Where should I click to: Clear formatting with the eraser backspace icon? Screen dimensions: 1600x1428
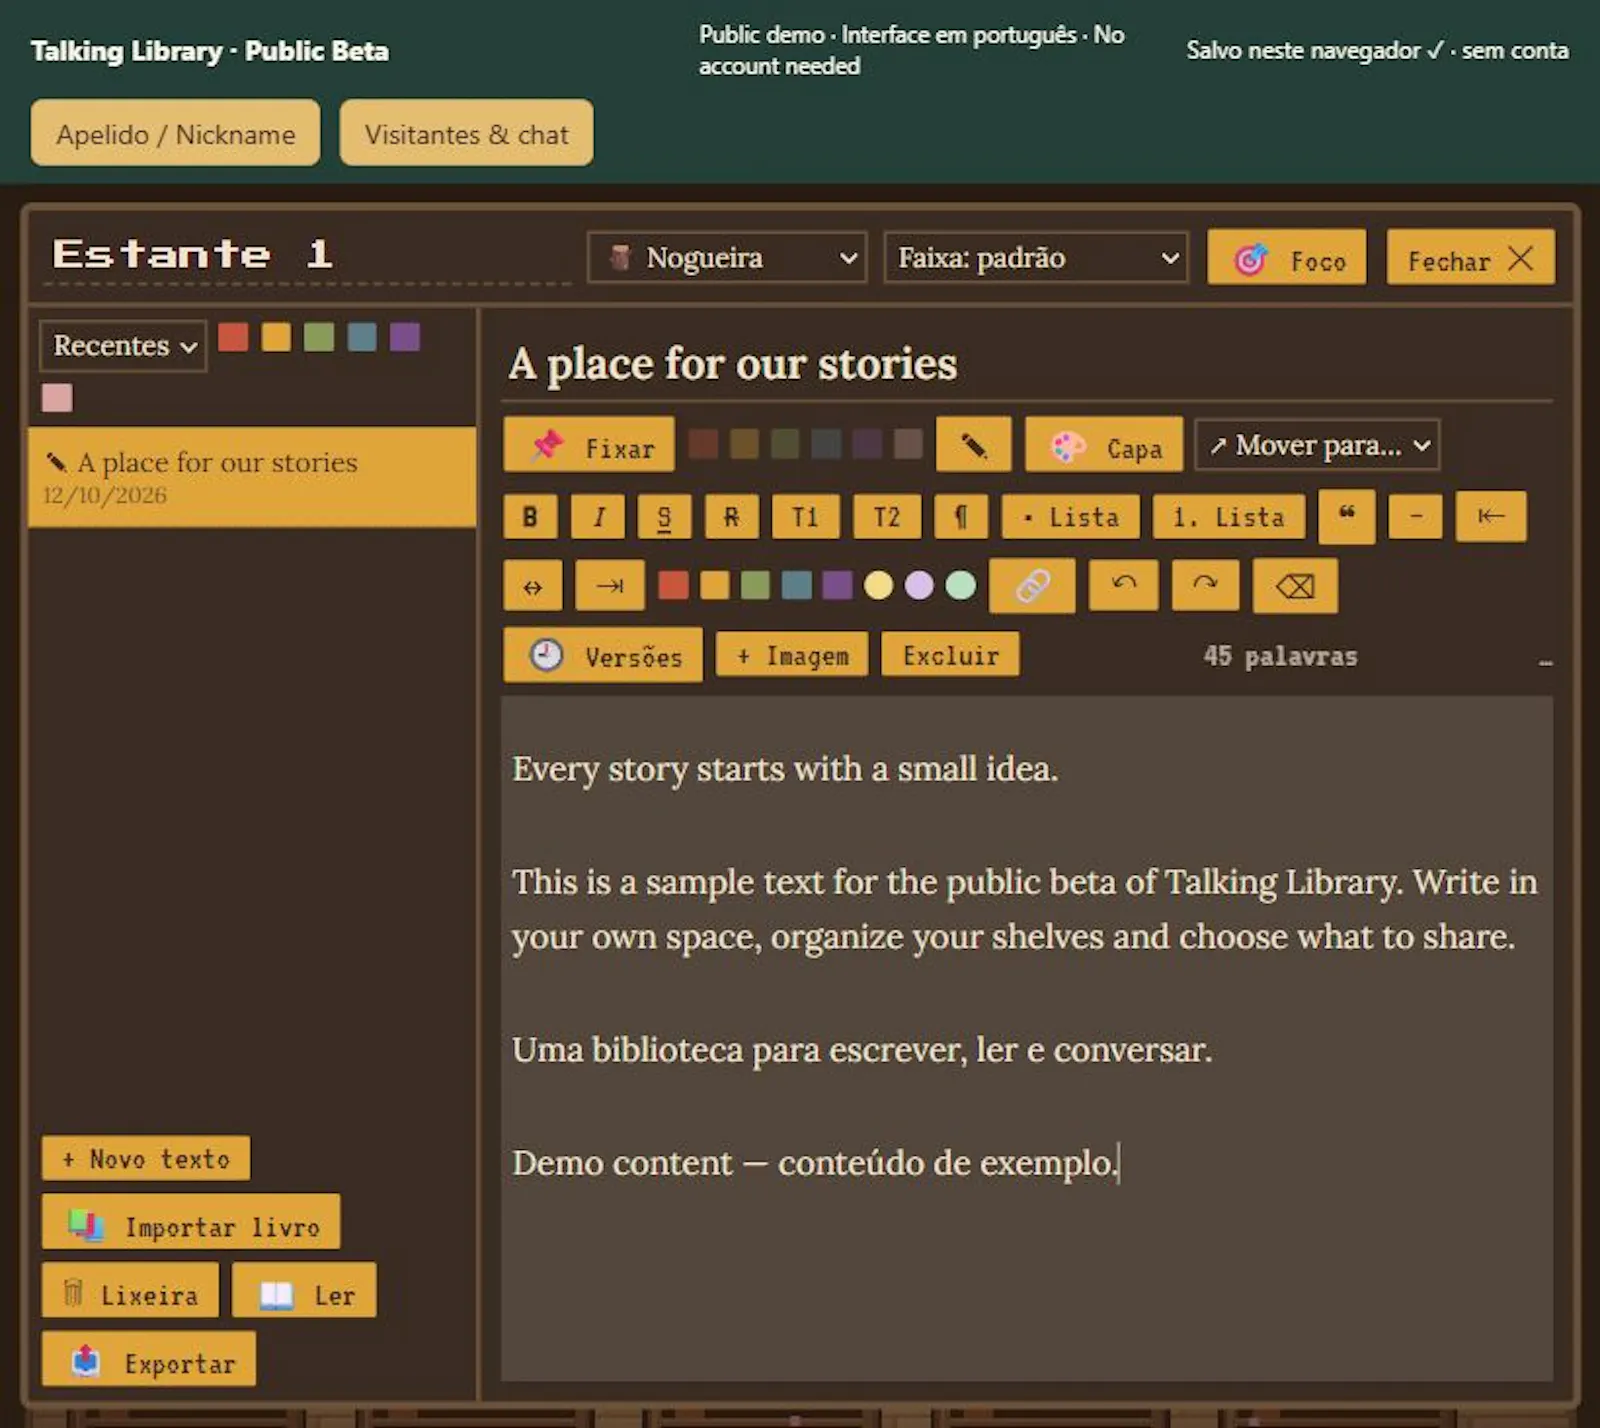coord(1295,585)
